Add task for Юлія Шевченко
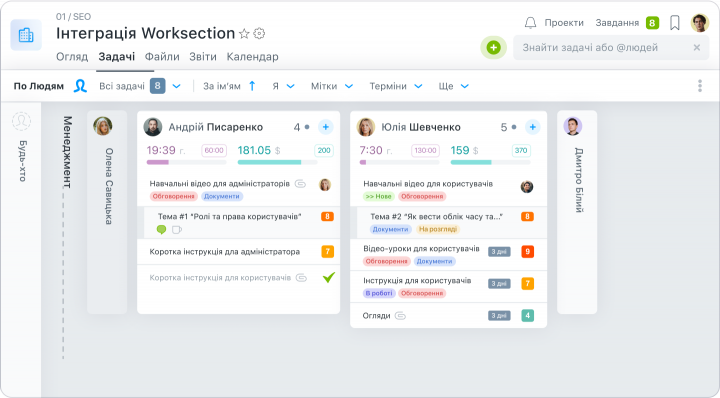 (x=533, y=127)
